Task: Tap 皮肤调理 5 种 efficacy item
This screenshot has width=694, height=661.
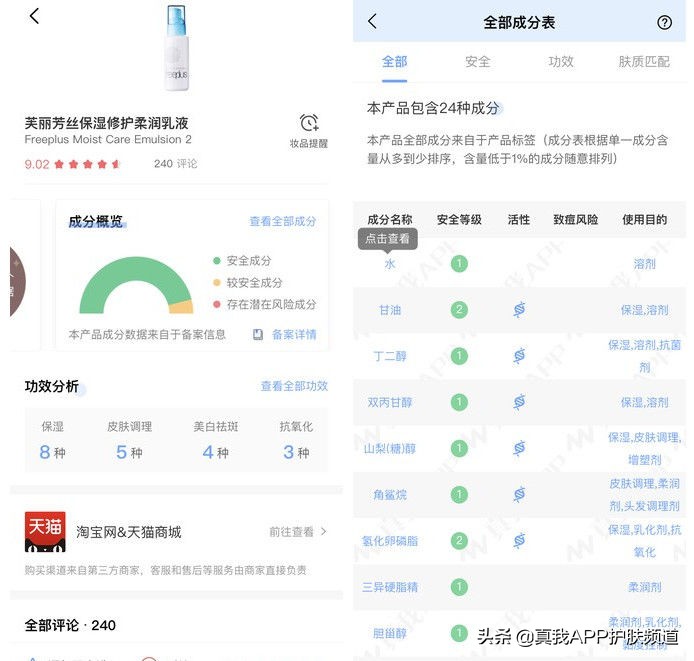Action: point(129,440)
